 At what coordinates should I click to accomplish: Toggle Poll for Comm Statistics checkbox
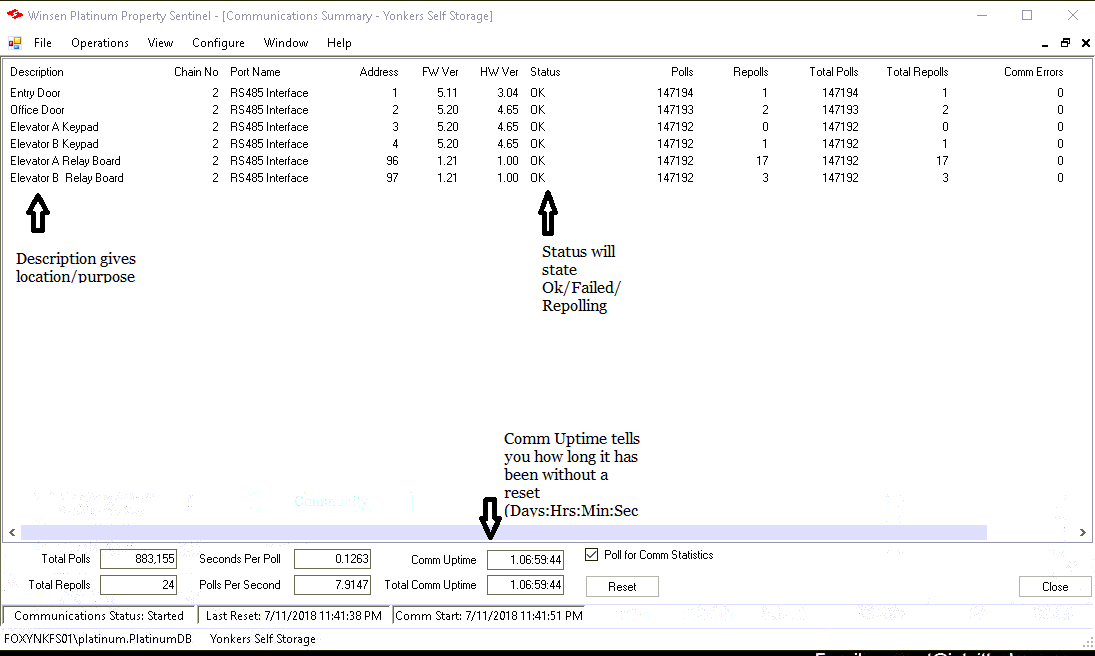coord(591,555)
